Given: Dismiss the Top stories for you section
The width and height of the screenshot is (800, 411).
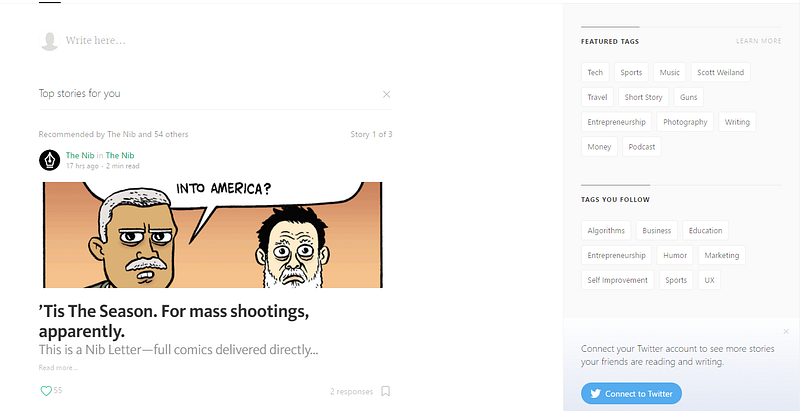Looking at the screenshot, I should (x=386, y=94).
